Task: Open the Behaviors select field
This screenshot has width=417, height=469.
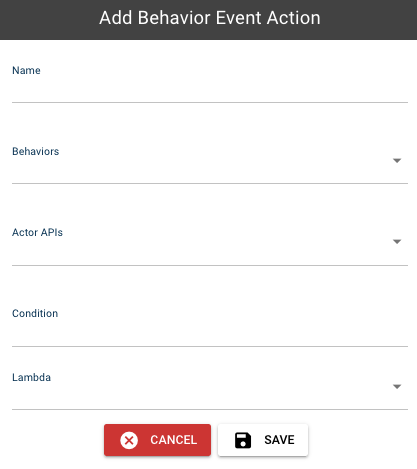Action: (210, 164)
